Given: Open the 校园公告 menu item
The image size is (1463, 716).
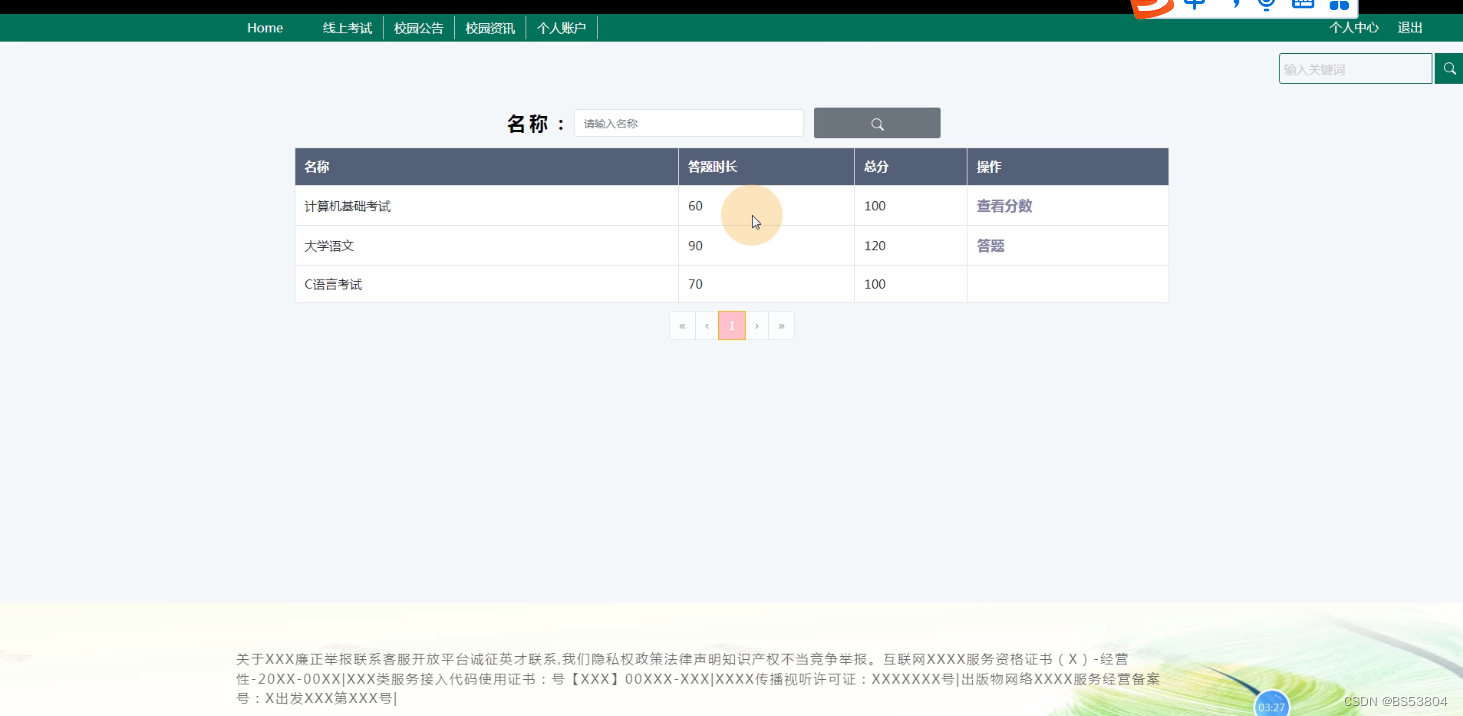Looking at the screenshot, I should tap(419, 28).
